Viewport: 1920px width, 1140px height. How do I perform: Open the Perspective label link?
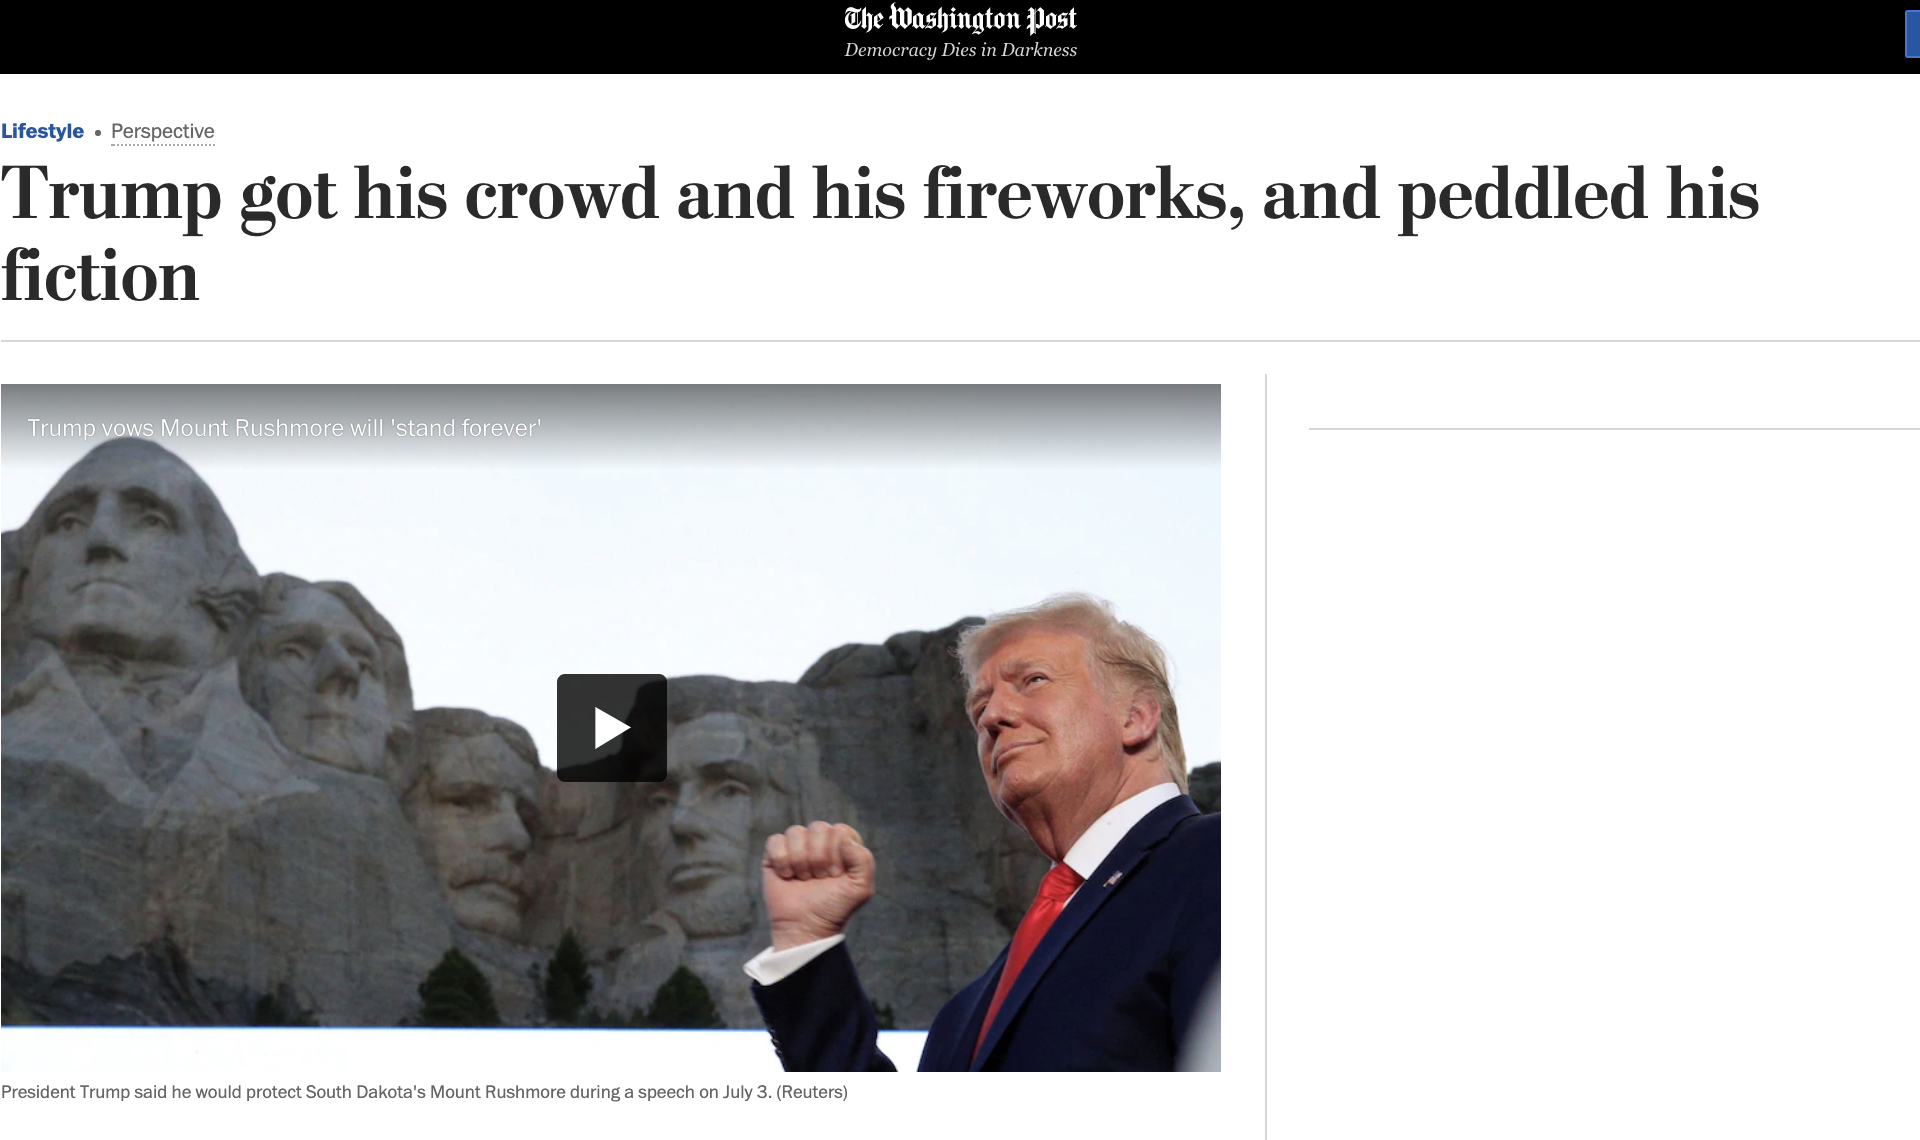point(163,131)
